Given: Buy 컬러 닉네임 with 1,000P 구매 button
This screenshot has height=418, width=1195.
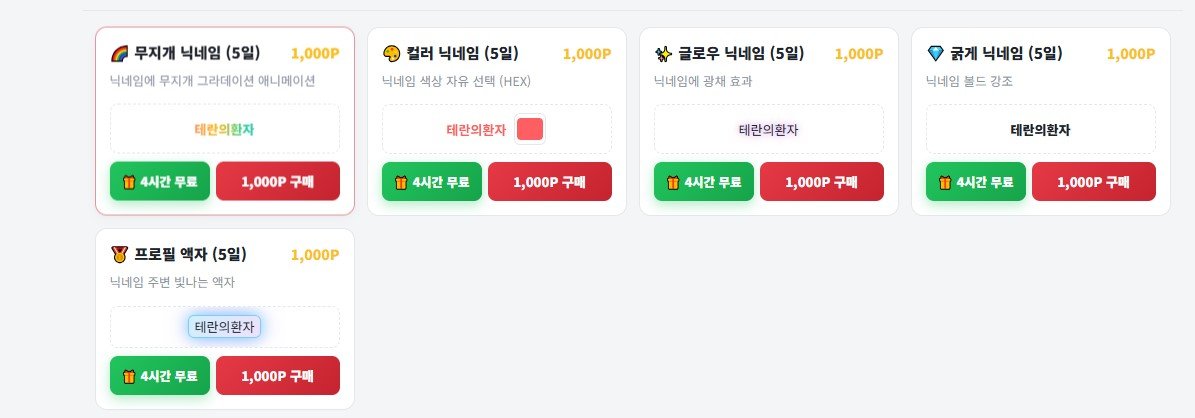Looking at the screenshot, I should pos(549,182).
